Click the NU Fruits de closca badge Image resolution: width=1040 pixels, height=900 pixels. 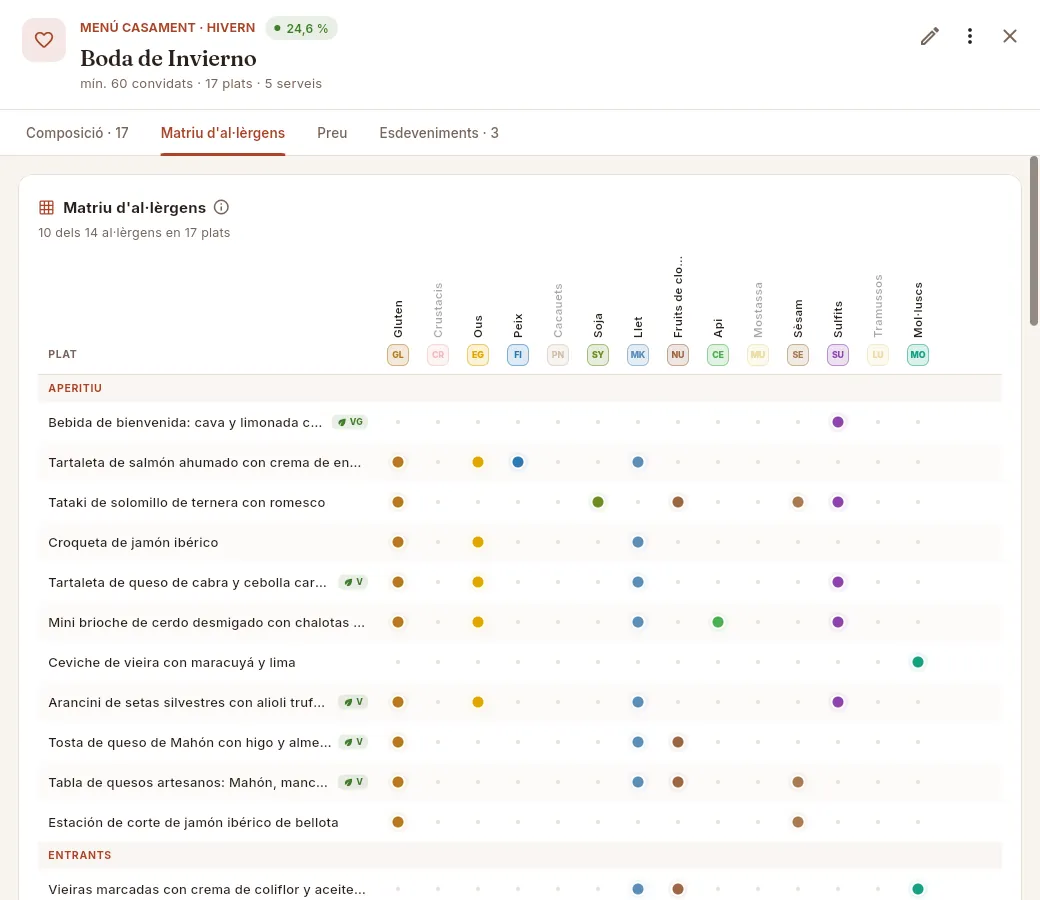pos(678,355)
